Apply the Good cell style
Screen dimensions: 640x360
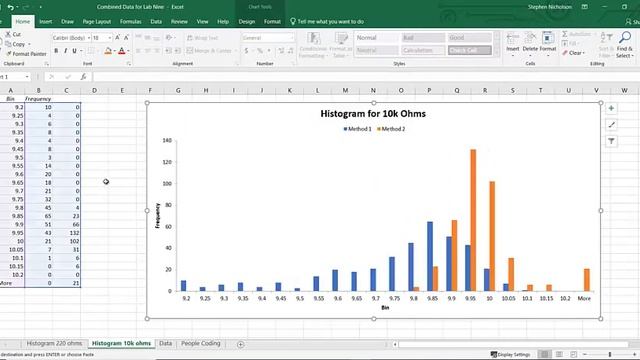coord(469,38)
